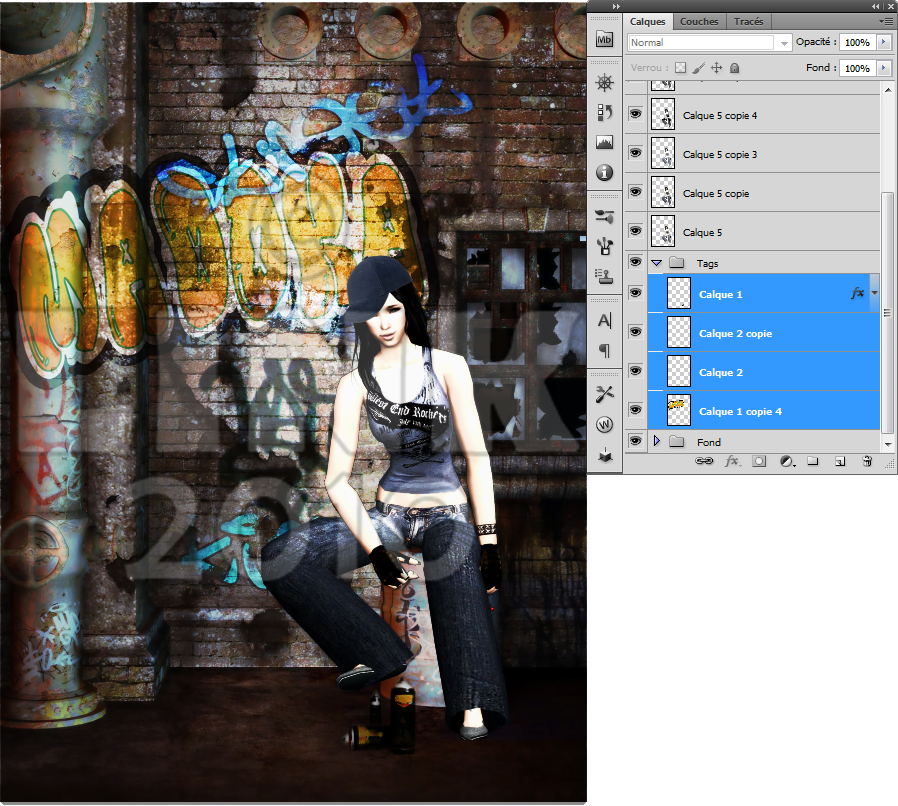Screen dimensions: 898x806
Task: Open the Histogram panel icon
Action: (x=604, y=143)
